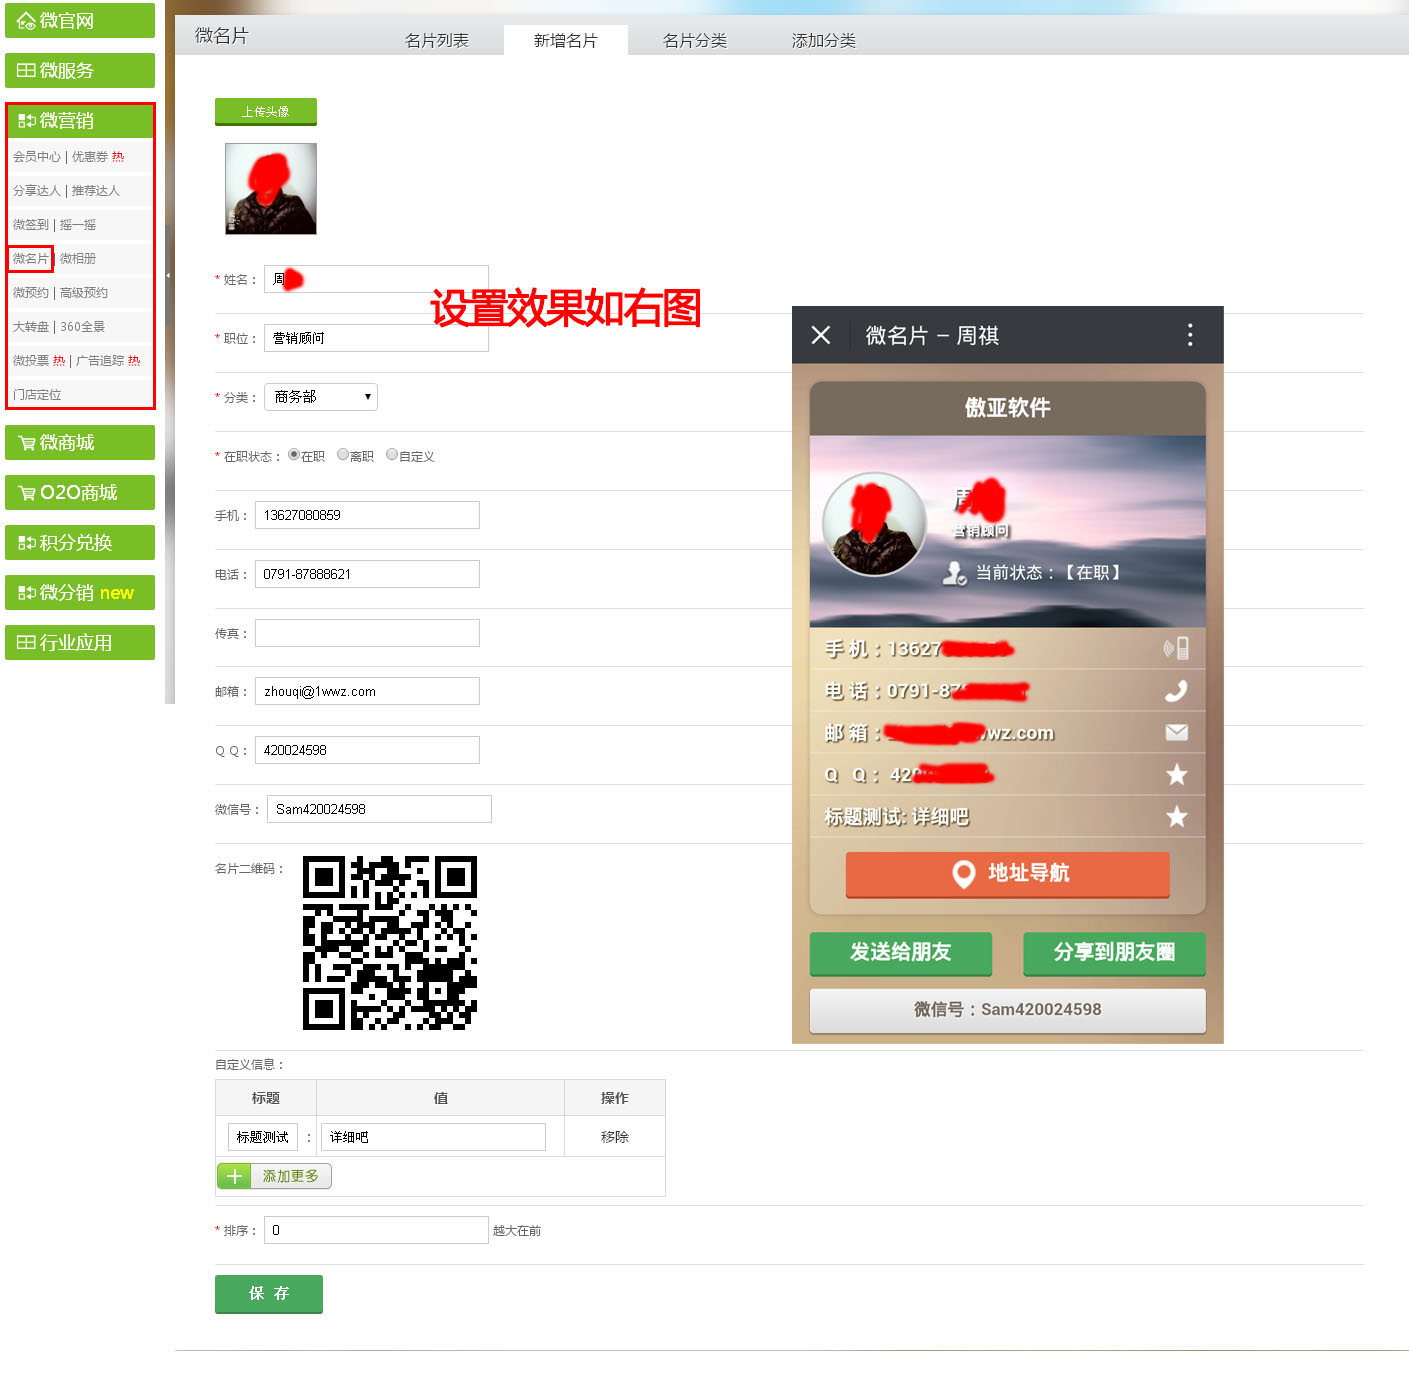Select the 在职 radio button
The image size is (1409, 1400).
pyautogui.click(x=294, y=455)
